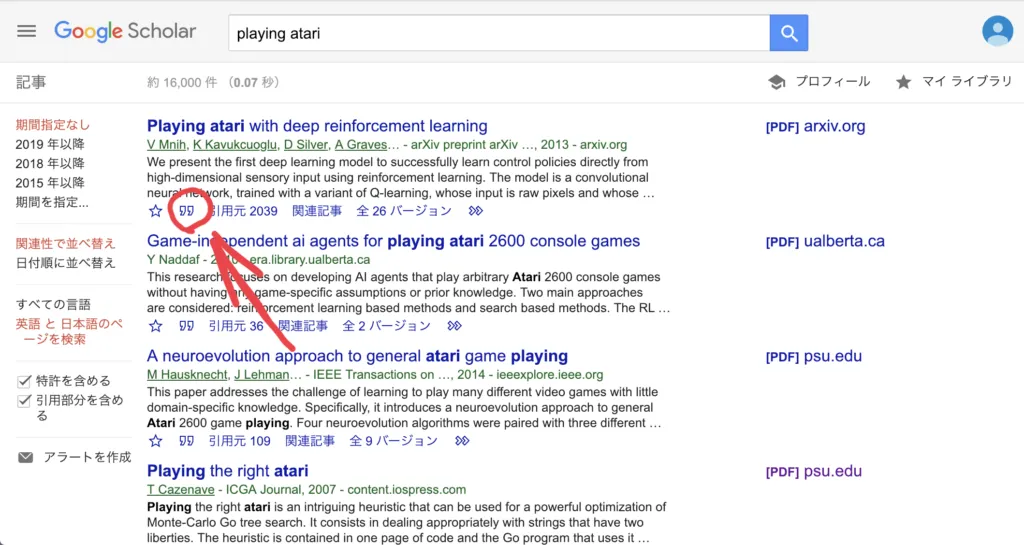The width and height of the screenshot is (1024, 545).
Task: Toggle the 引用部分を含める checkbox
Action: (x=25, y=401)
